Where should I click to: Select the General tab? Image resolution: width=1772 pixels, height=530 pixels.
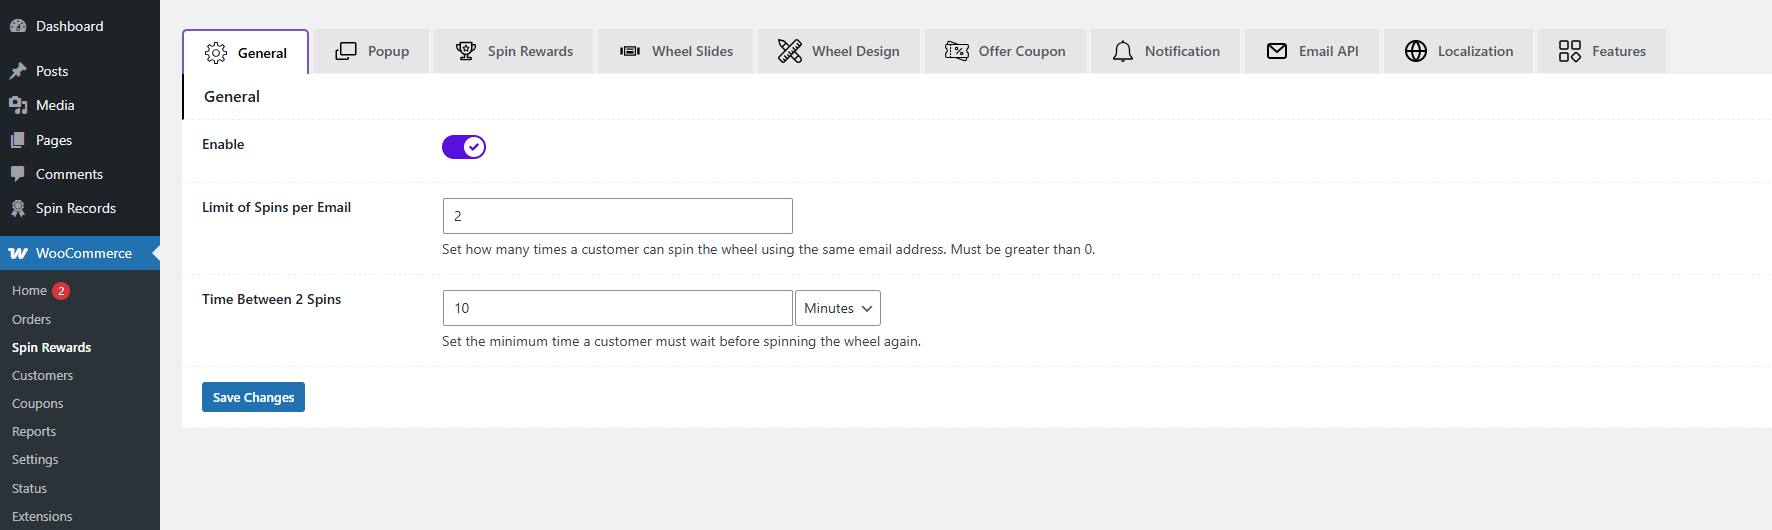tap(246, 52)
